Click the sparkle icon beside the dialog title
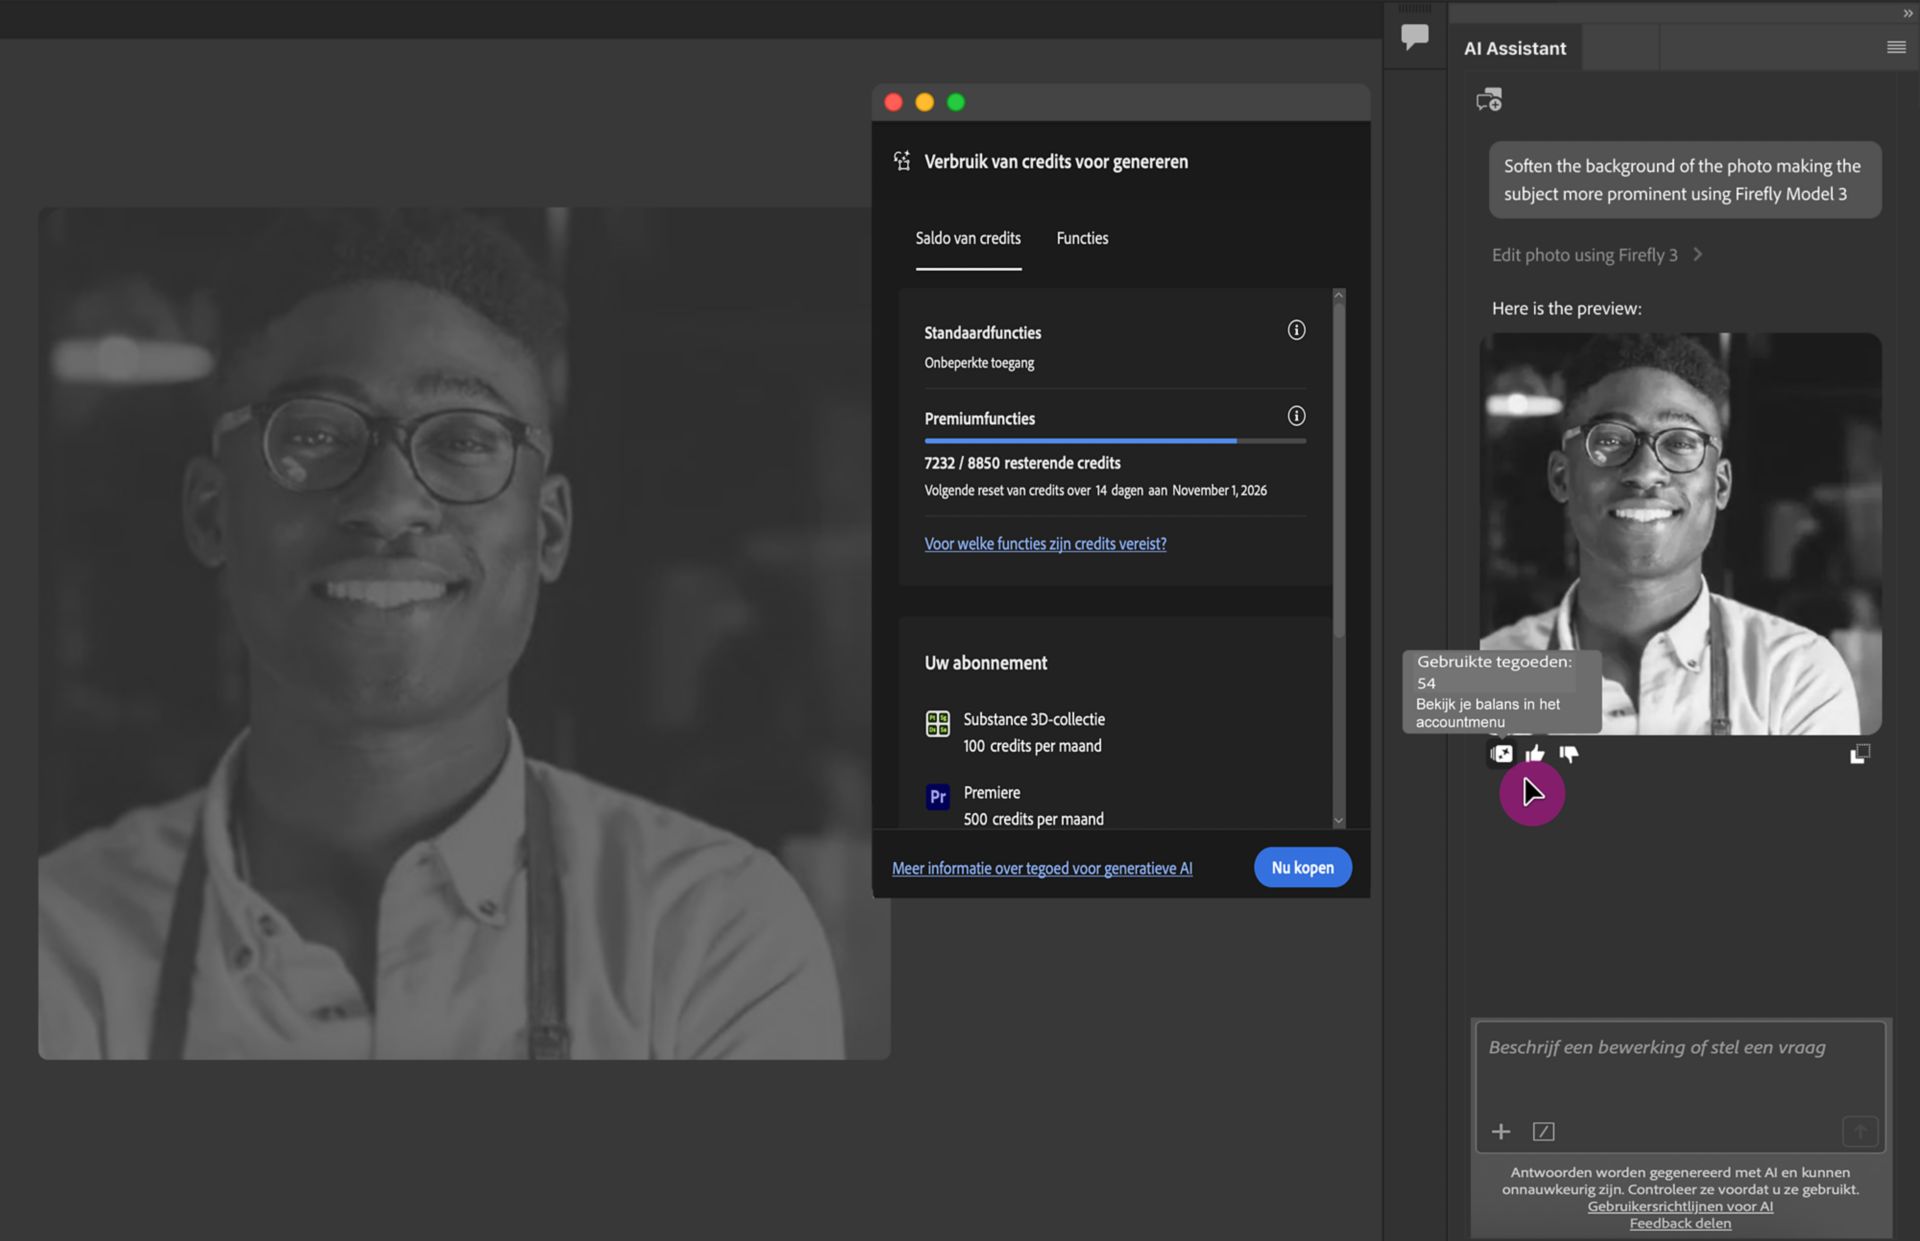This screenshot has height=1241, width=1920. point(901,161)
